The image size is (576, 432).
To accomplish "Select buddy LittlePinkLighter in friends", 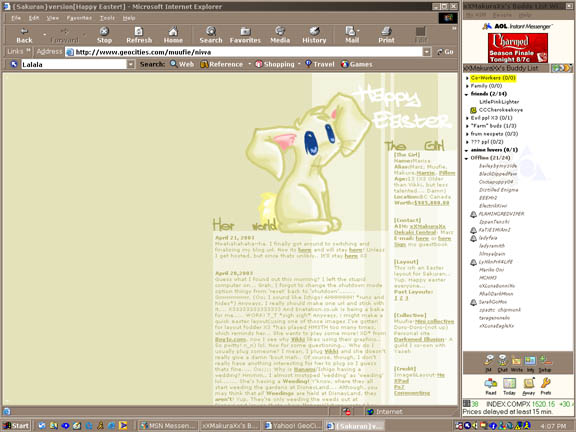I will pos(499,102).
